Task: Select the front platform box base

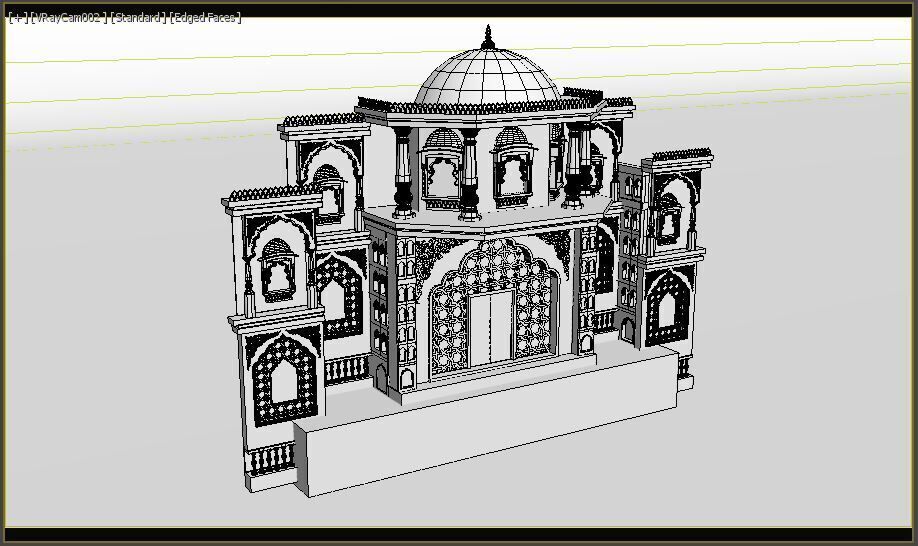Action: [486, 421]
